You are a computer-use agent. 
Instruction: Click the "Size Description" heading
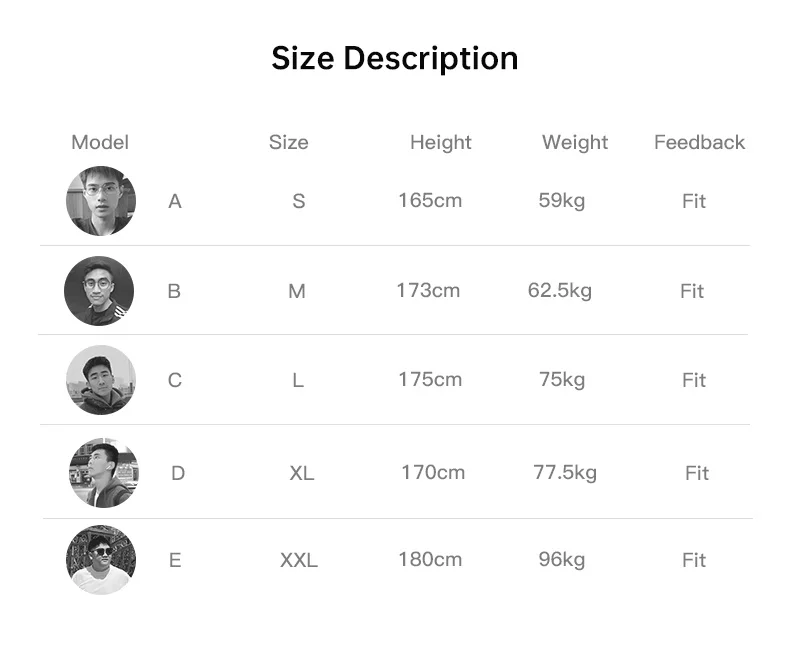(x=395, y=58)
